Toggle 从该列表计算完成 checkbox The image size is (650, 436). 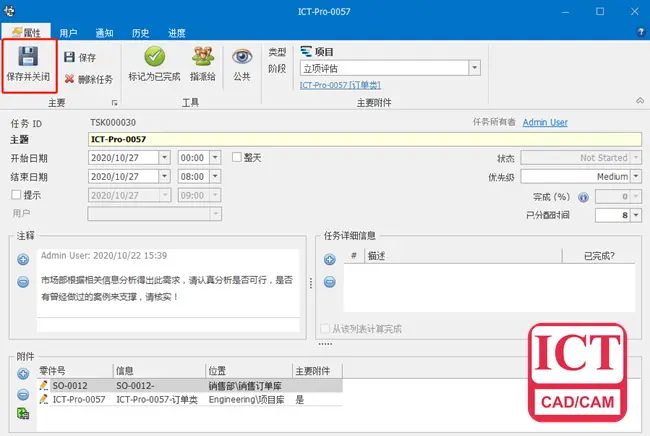pos(325,329)
